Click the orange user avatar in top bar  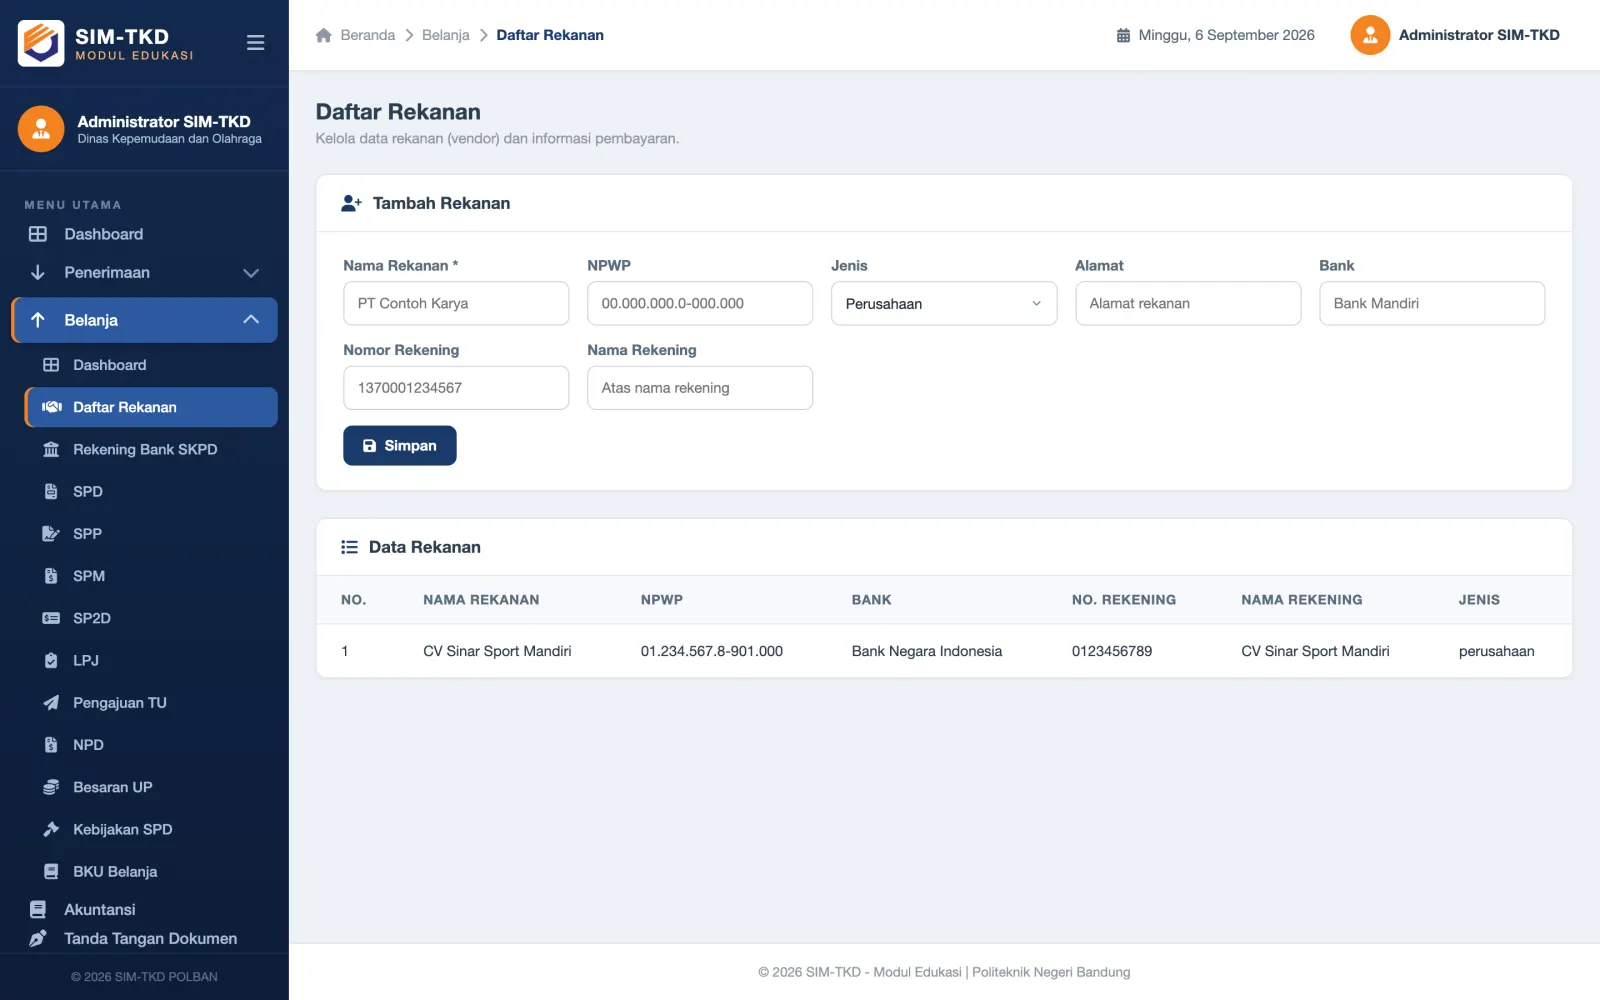1370,35
